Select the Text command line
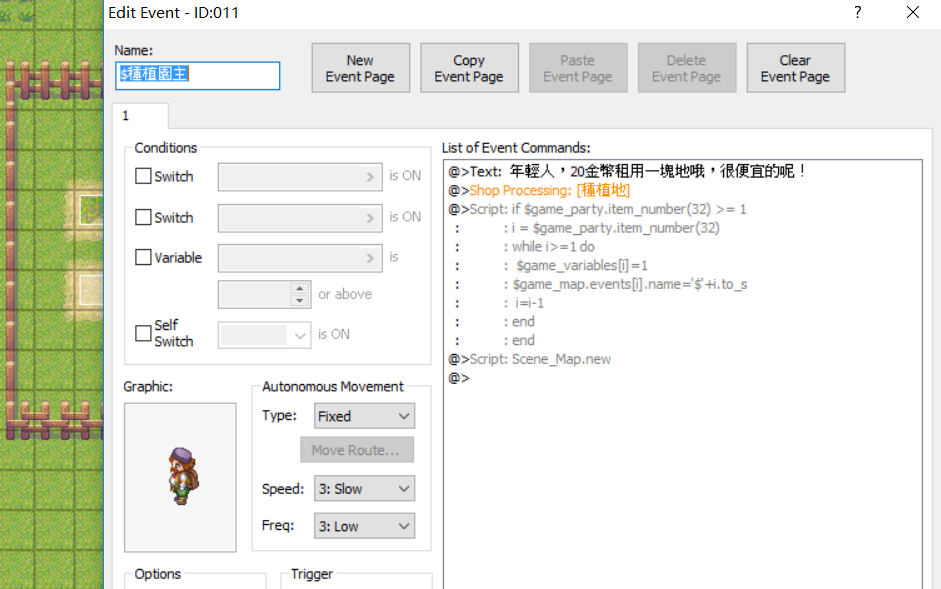 [683, 172]
